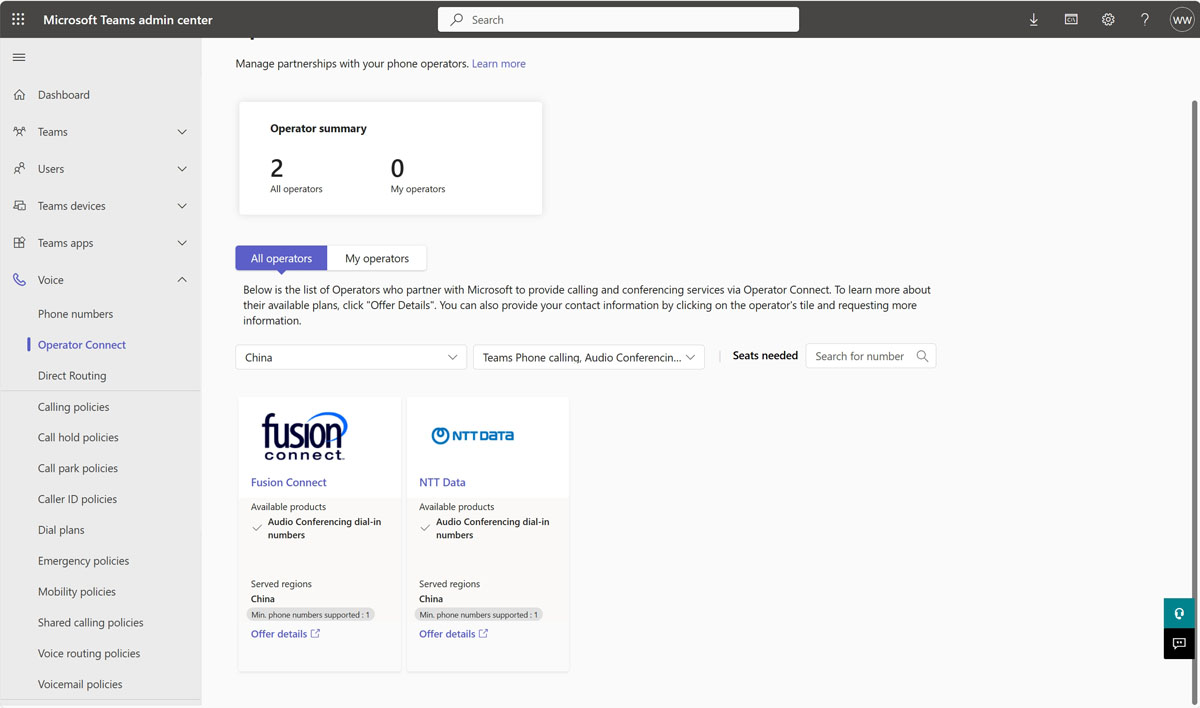Click the Learn more link
This screenshot has height=708, width=1200.
pos(499,63)
